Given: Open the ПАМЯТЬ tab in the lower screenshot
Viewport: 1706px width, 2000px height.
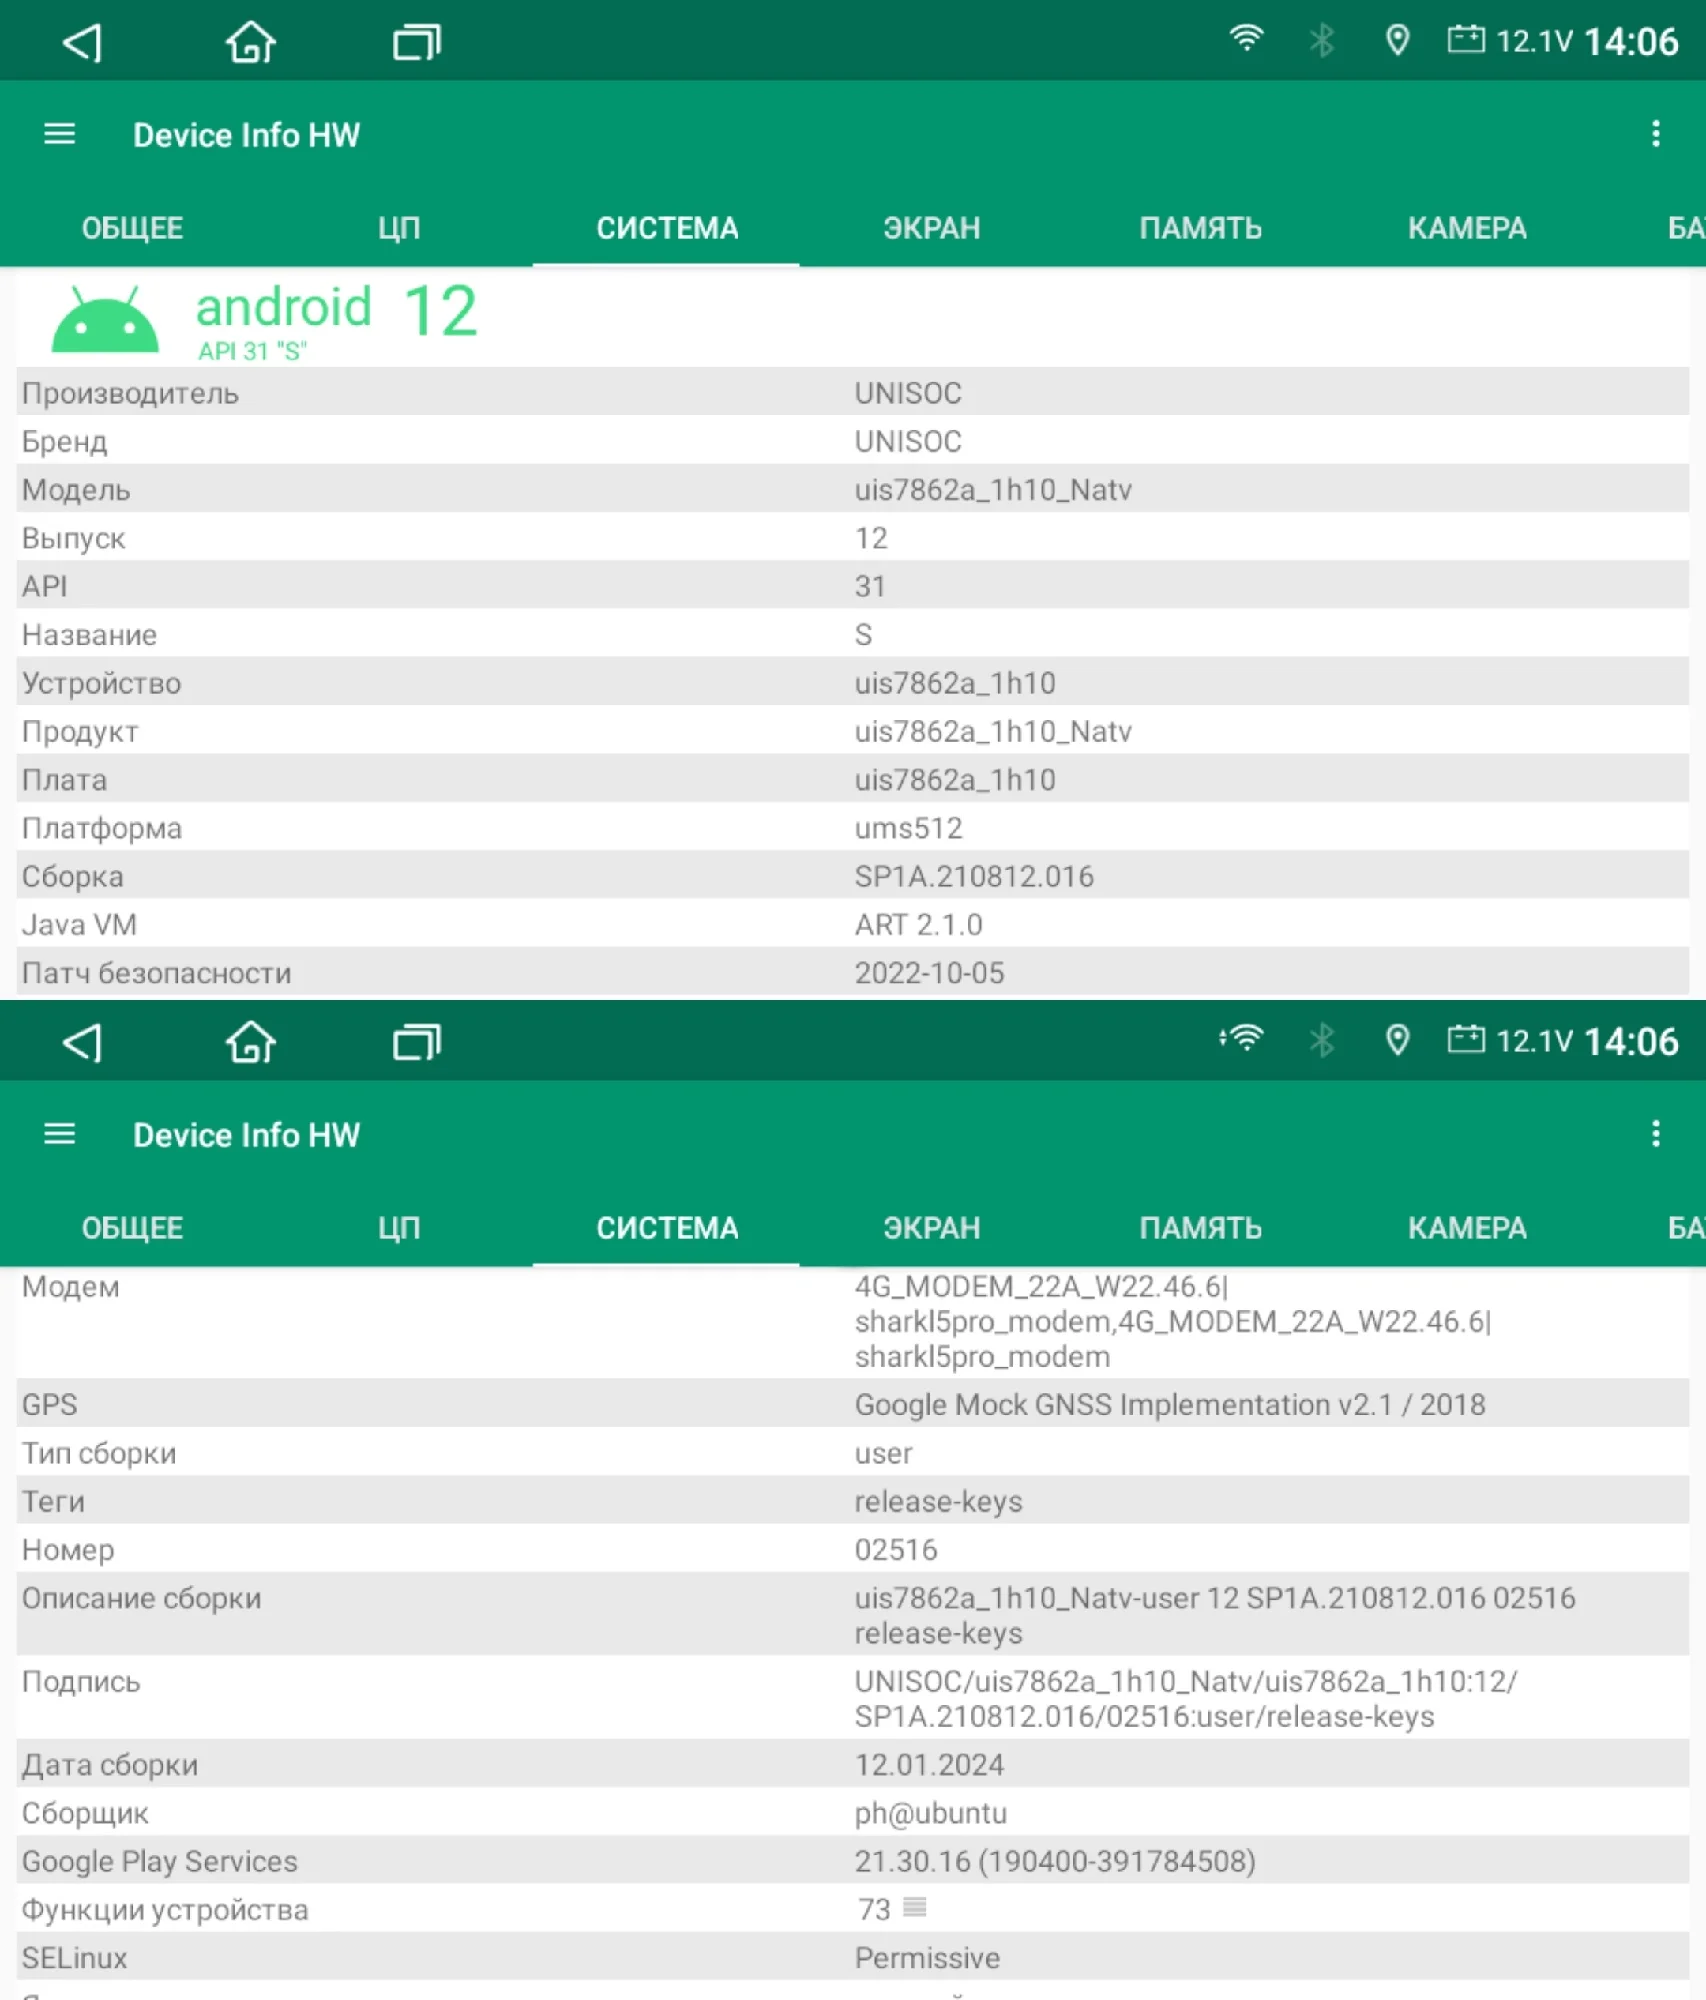Looking at the screenshot, I should click(x=1200, y=1228).
